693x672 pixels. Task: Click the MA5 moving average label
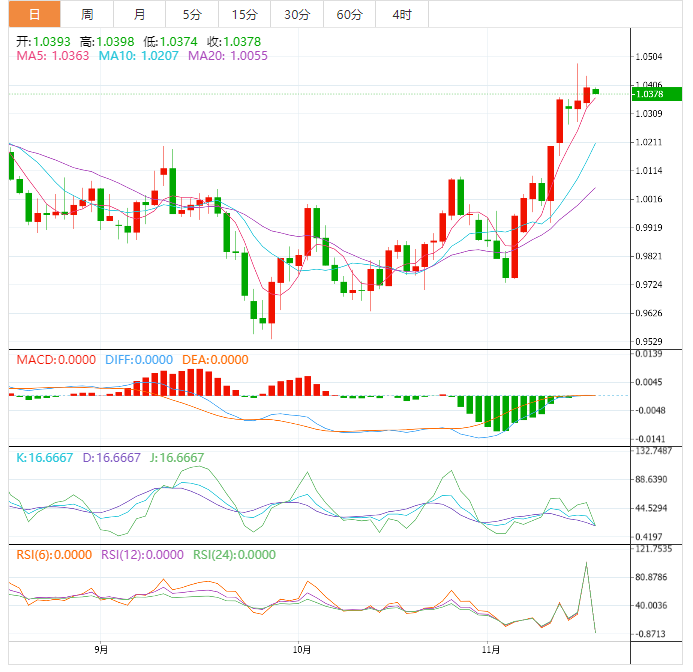(53, 56)
